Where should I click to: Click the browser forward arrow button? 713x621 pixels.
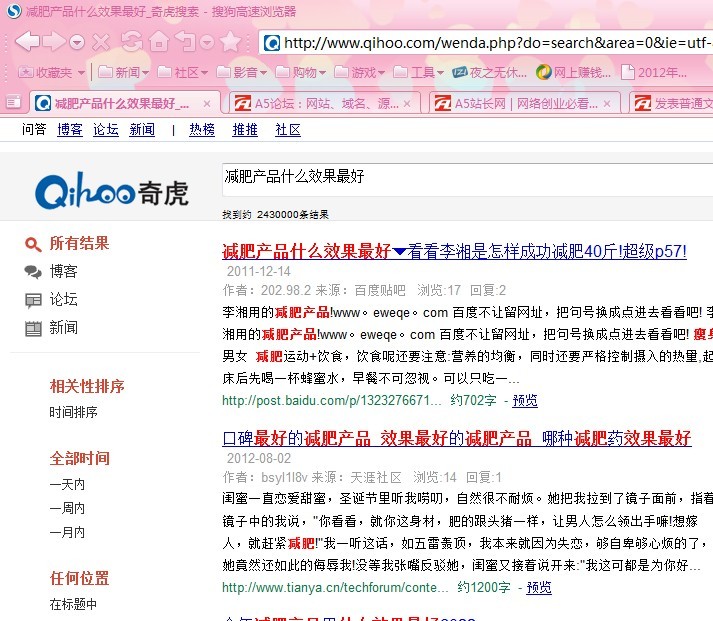[x=53, y=41]
